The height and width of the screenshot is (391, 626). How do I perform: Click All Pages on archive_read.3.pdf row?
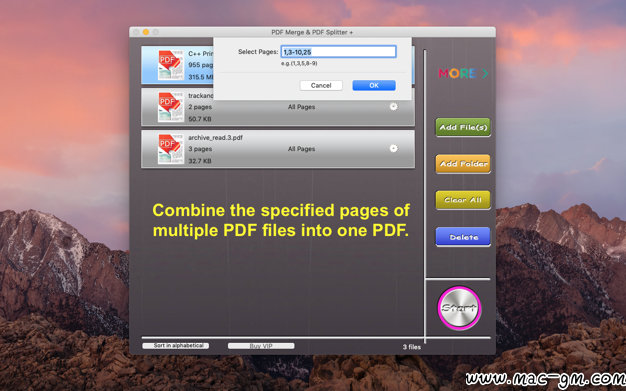[x=301, y=149]
